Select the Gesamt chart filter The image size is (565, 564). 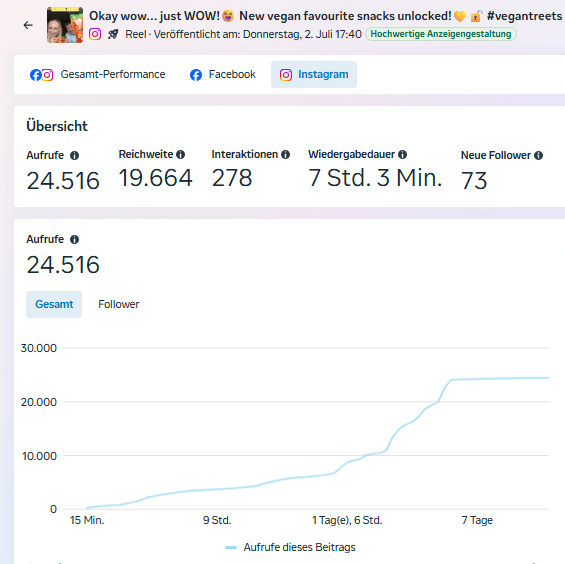click(54, 305)
